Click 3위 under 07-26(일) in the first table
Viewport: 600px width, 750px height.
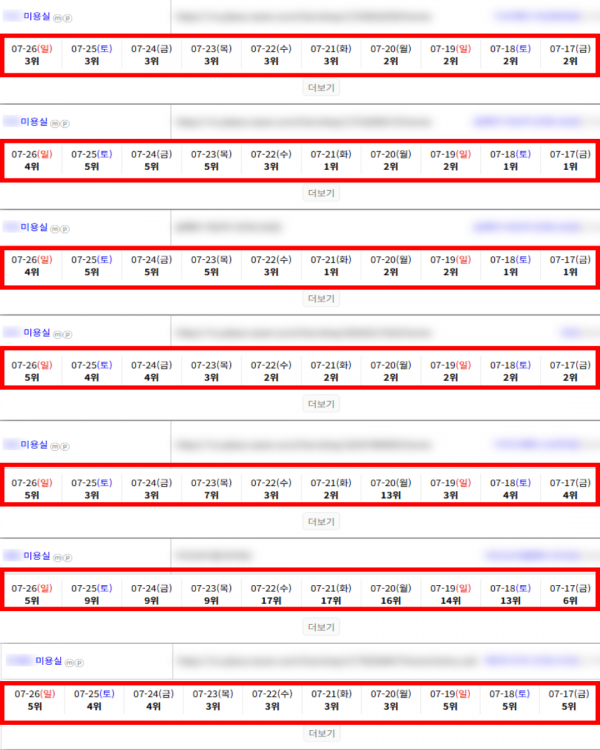[x=32, y=61]
